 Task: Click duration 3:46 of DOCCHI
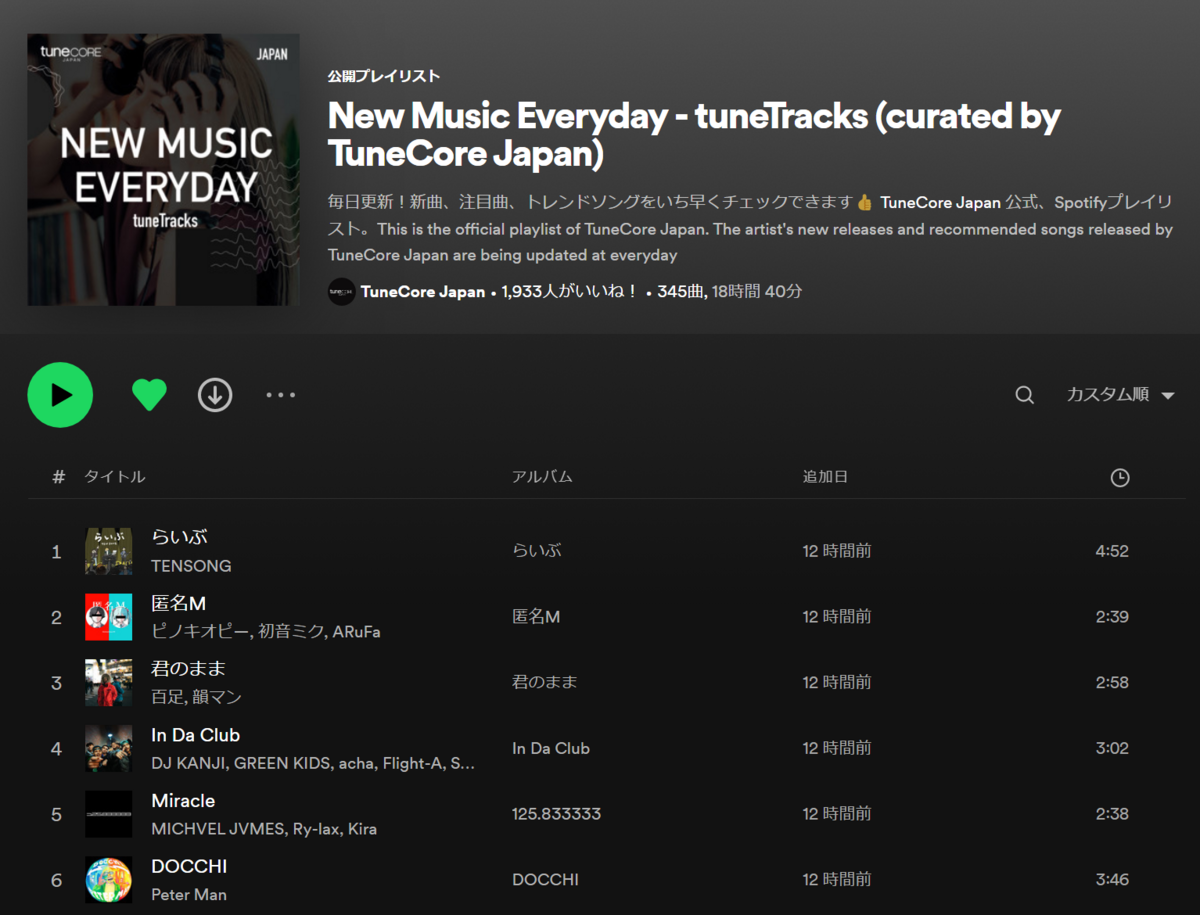(1112, 881)
